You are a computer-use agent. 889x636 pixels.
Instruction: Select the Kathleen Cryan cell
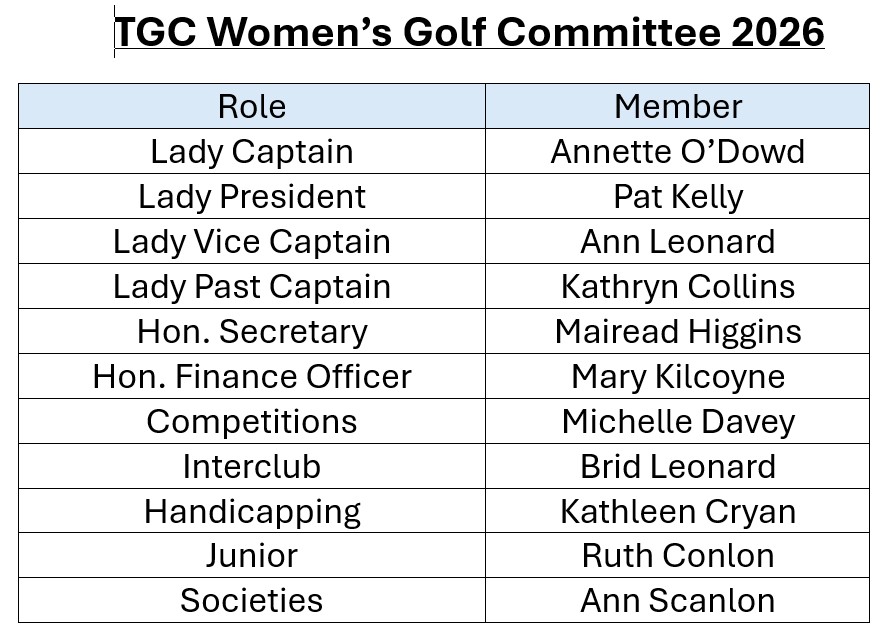coord(678,511)
